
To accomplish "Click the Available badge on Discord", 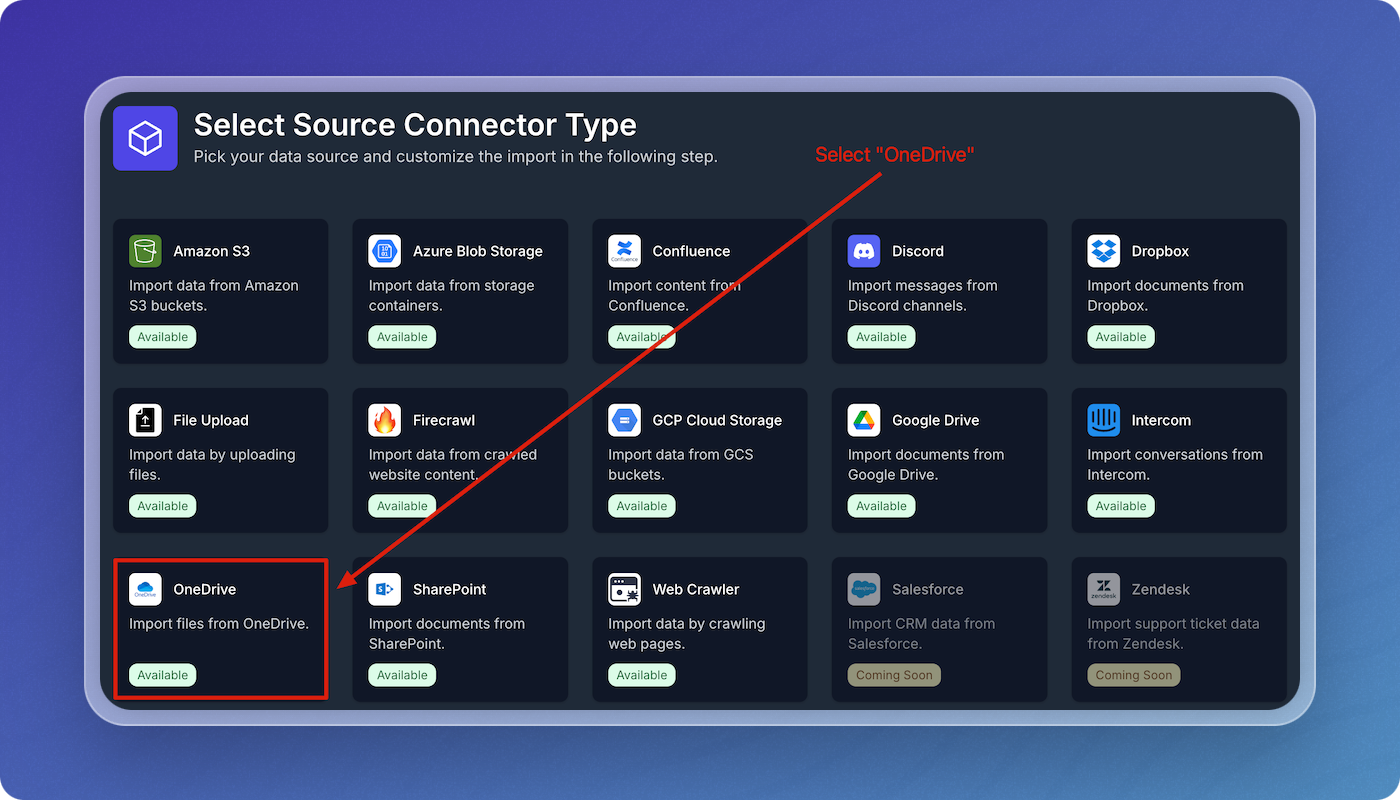I will (882, 337).
